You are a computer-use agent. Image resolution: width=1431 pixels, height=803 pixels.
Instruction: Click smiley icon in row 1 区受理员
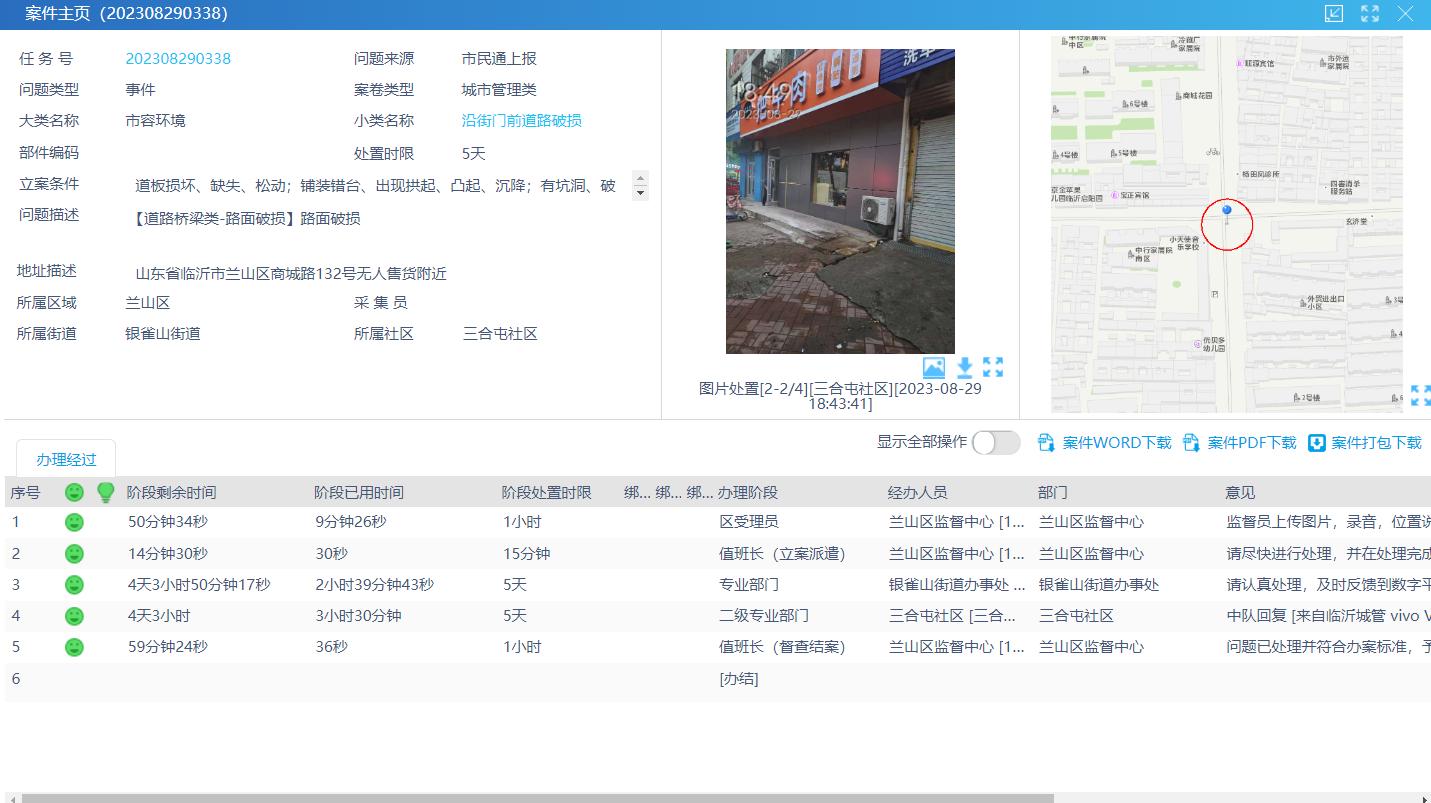click(74, 522)
